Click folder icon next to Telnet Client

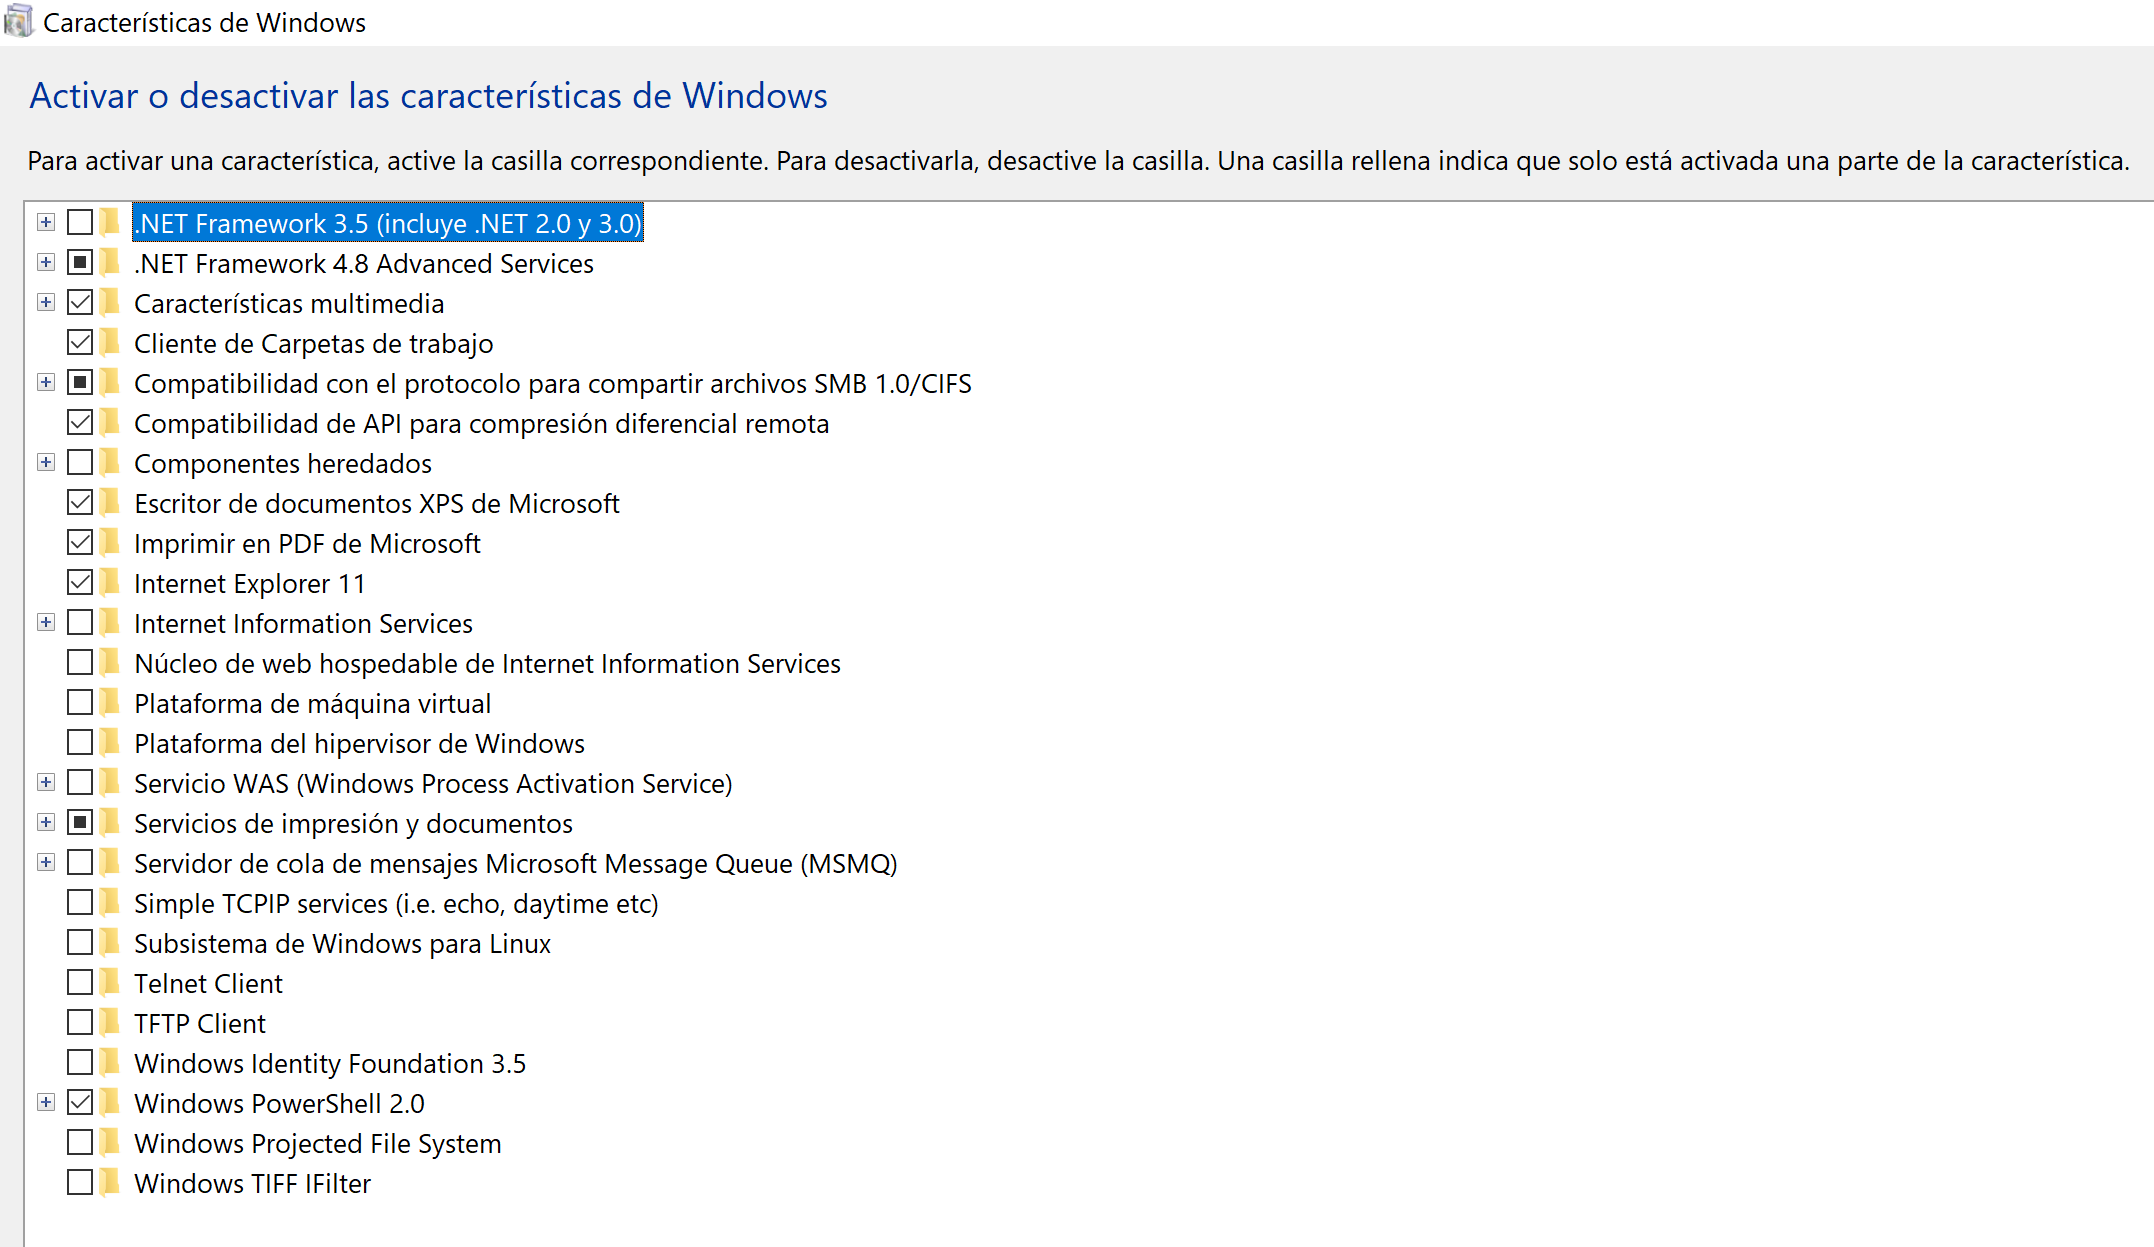coord(110,983)
